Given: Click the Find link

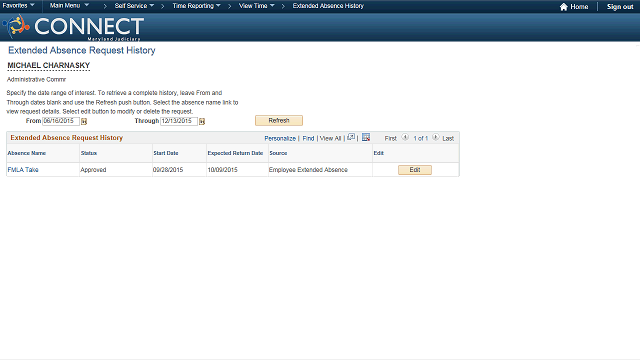Looking at the screenshot, I should (308, 138).
